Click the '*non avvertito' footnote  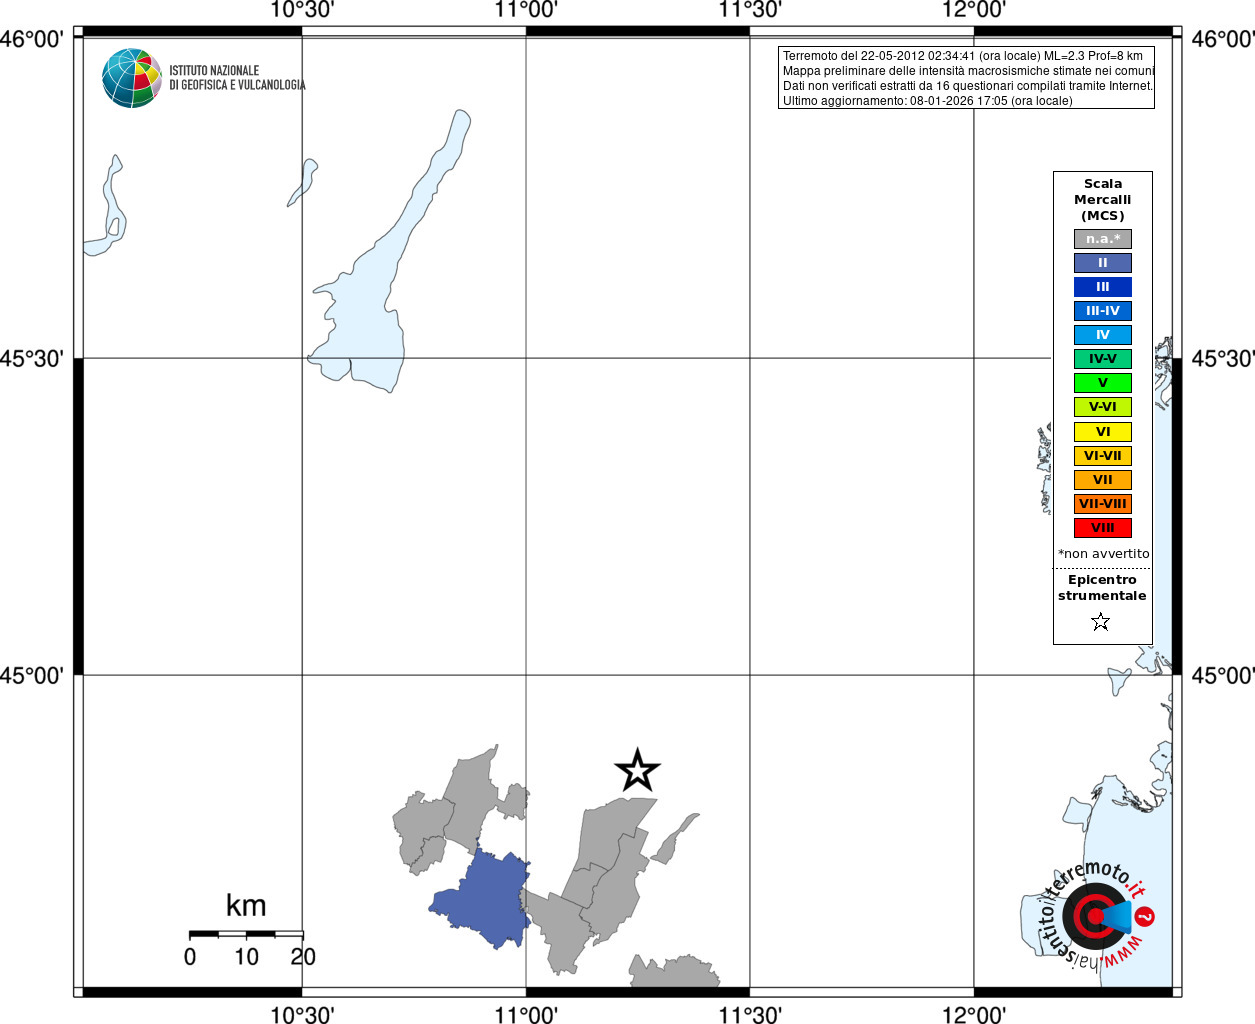(x=1104, y=554)
